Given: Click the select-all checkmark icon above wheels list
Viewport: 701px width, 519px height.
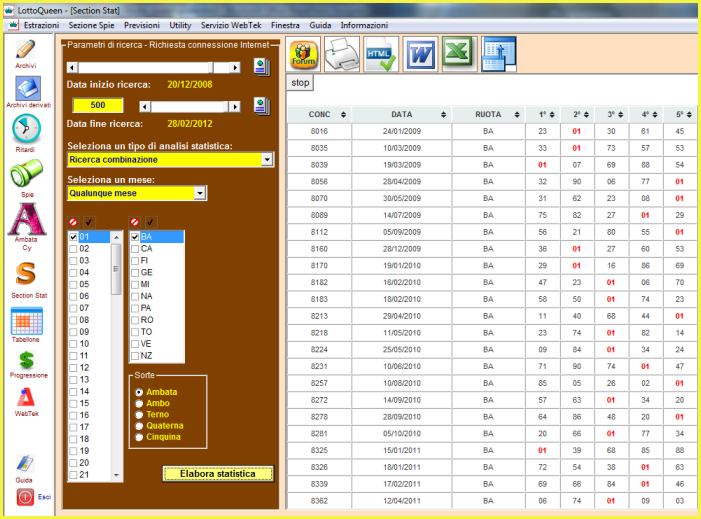Looking at the screenshot, I should coord(151,222).
